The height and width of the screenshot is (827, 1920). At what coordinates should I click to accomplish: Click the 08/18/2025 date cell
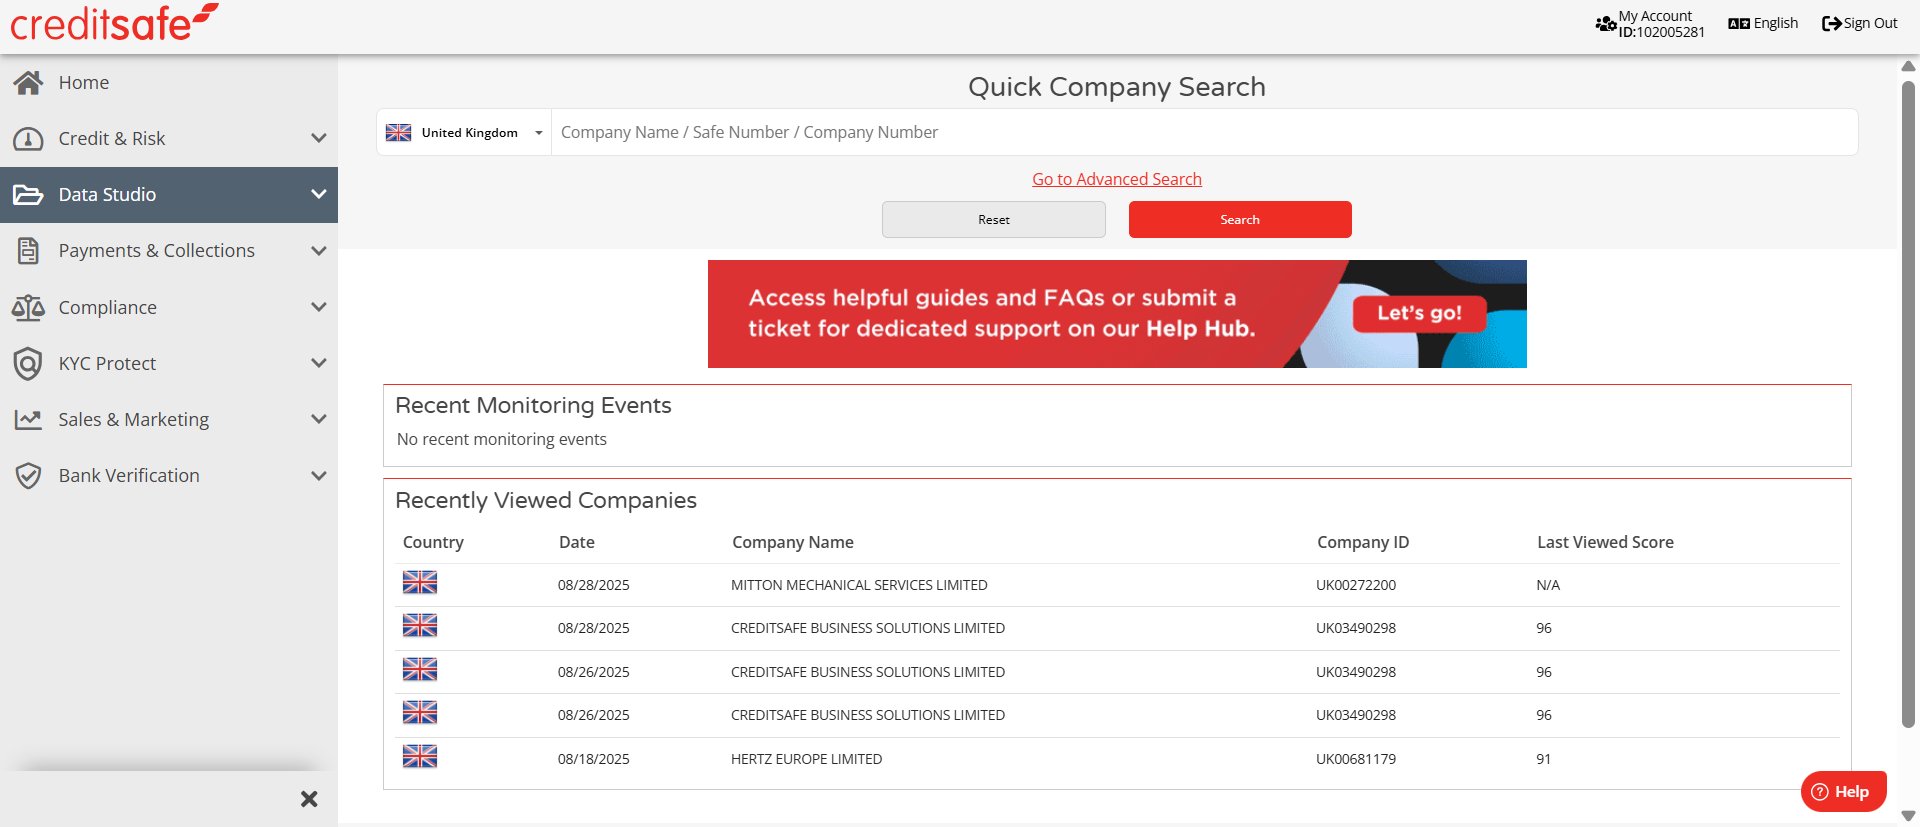pyautogui.click(x=594, y=759)
